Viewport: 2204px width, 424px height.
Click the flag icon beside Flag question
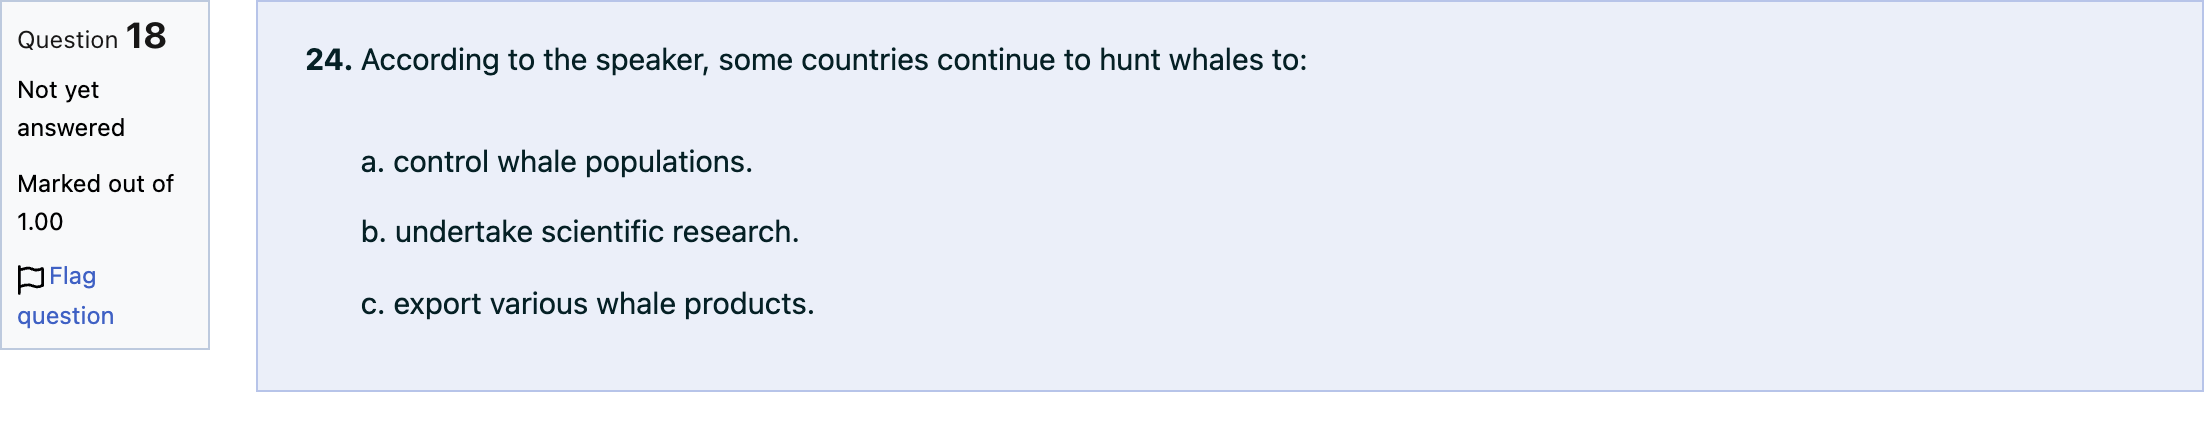click(x=31, y=279)
